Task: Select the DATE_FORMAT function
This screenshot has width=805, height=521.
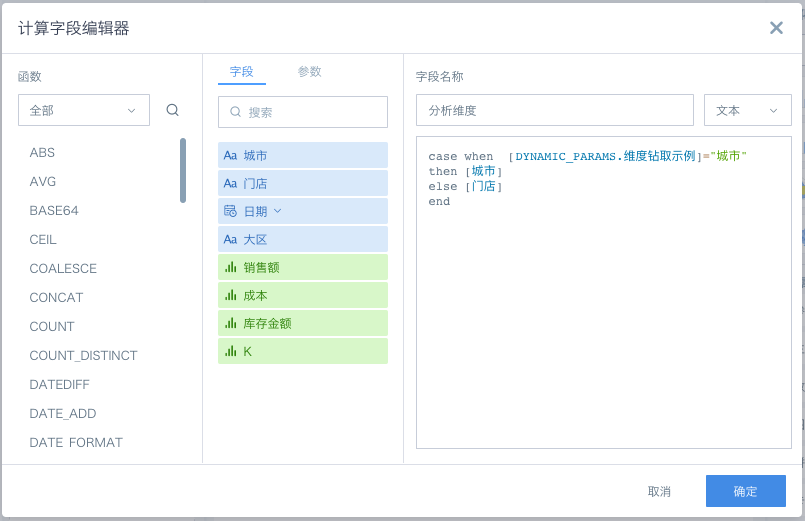Action: point(76,442)
